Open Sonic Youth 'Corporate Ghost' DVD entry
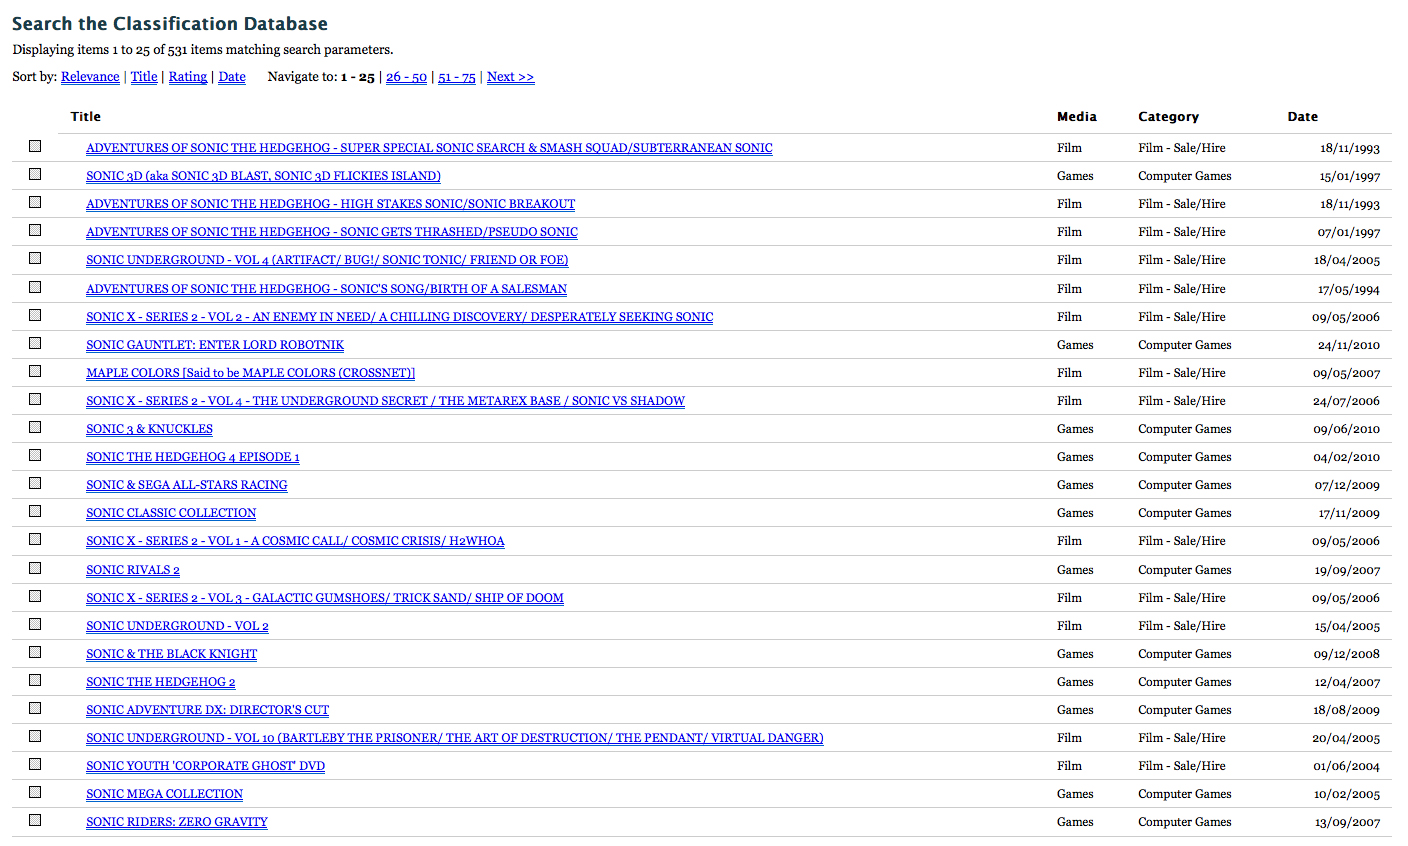Image resolution: width=1408 pixels, height=846 pixels. [x=205, y=766]
